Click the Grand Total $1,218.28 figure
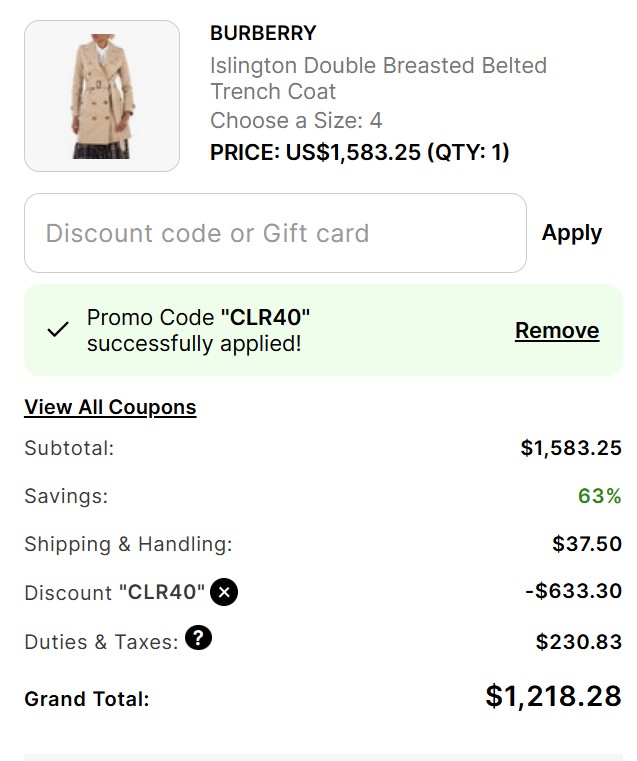This screenshot has height=761, width=637. pos(553,696)
